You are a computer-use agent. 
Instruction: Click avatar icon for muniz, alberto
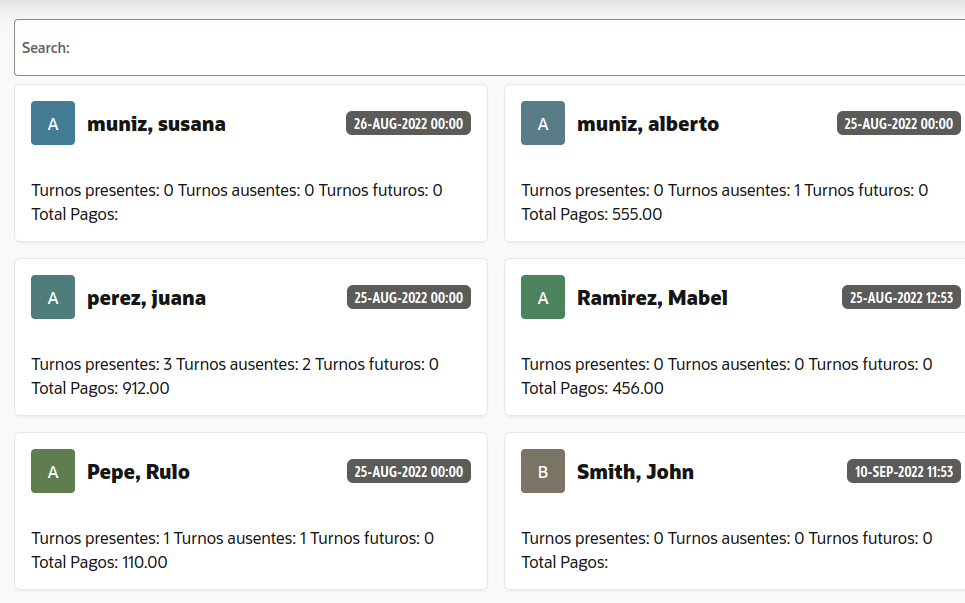[543, 124]
